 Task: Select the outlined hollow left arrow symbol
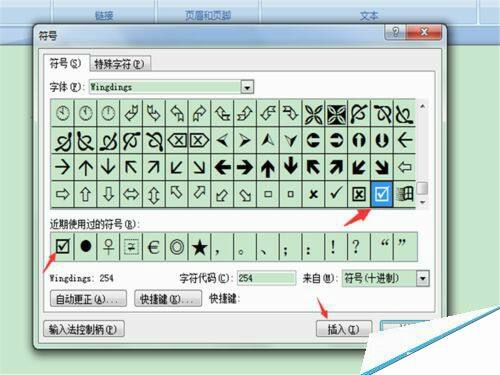coord(405,167)
